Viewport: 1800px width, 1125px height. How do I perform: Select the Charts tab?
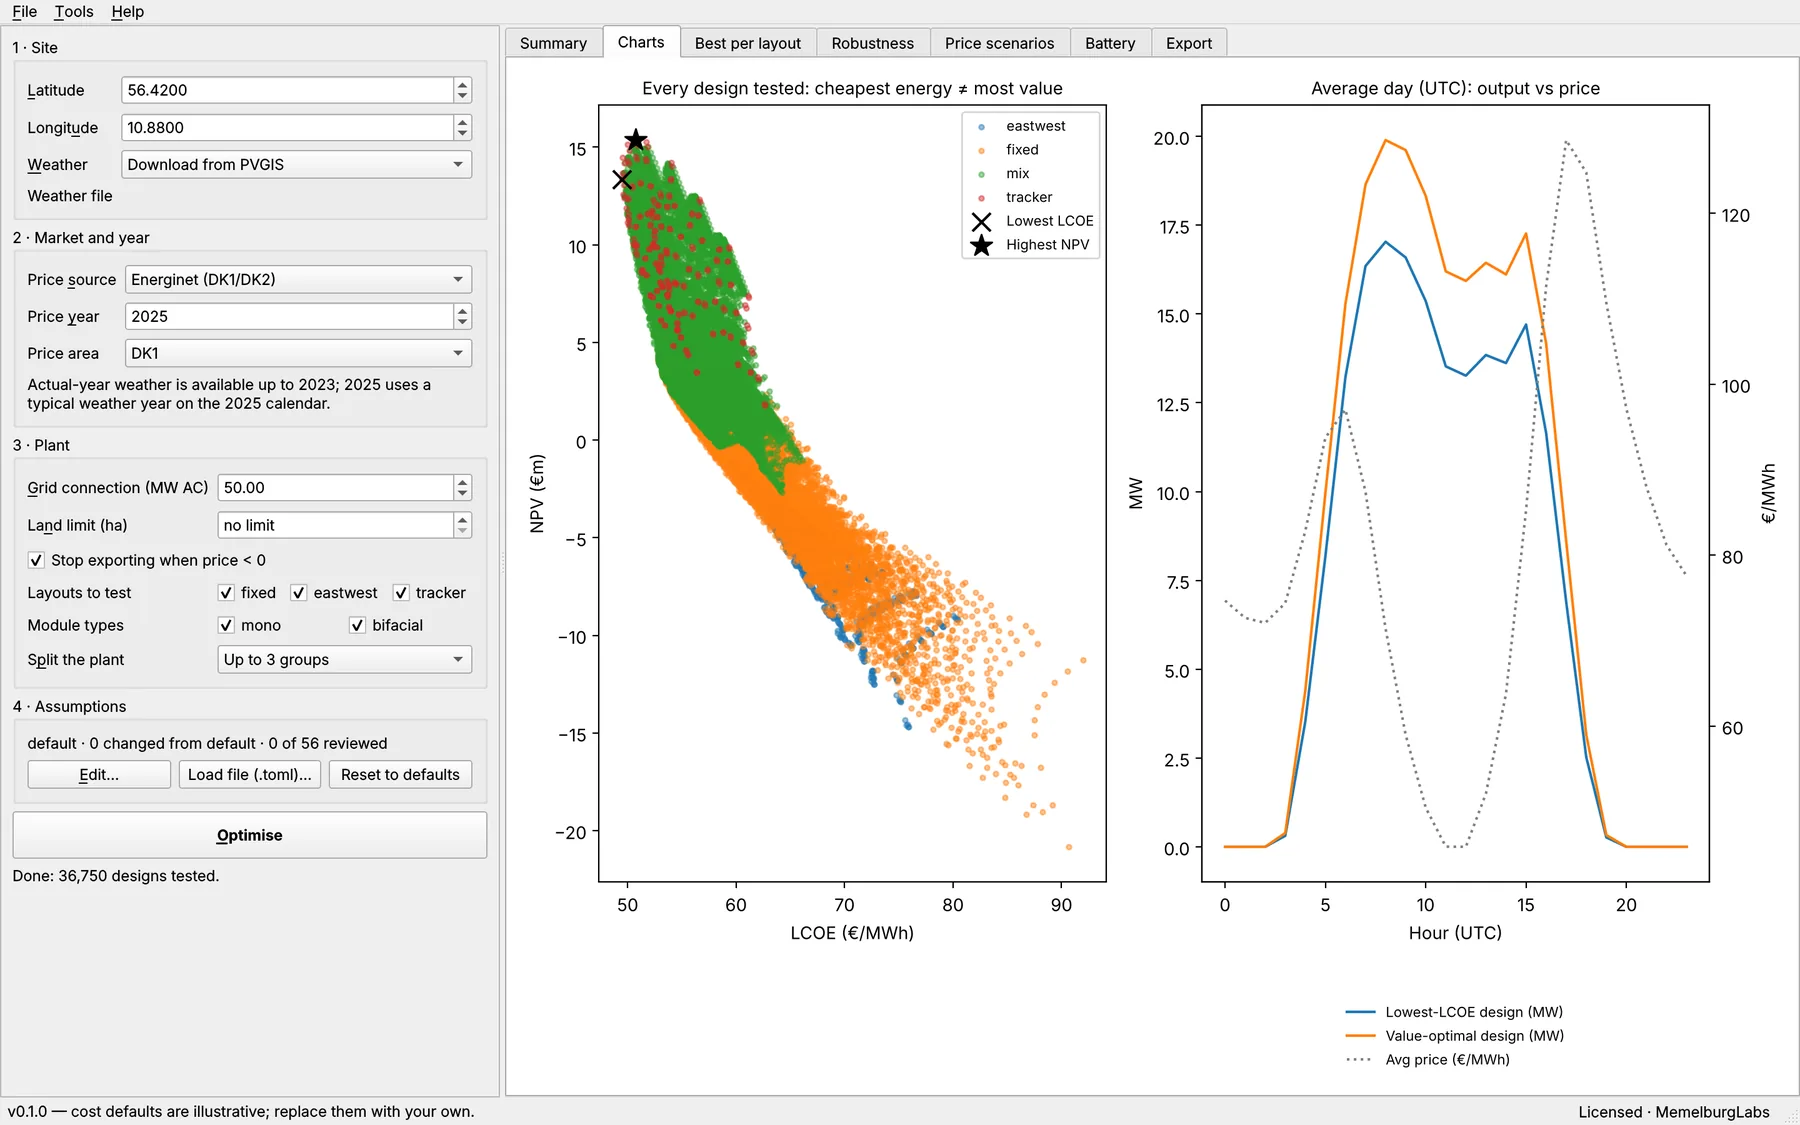point(641,42)
